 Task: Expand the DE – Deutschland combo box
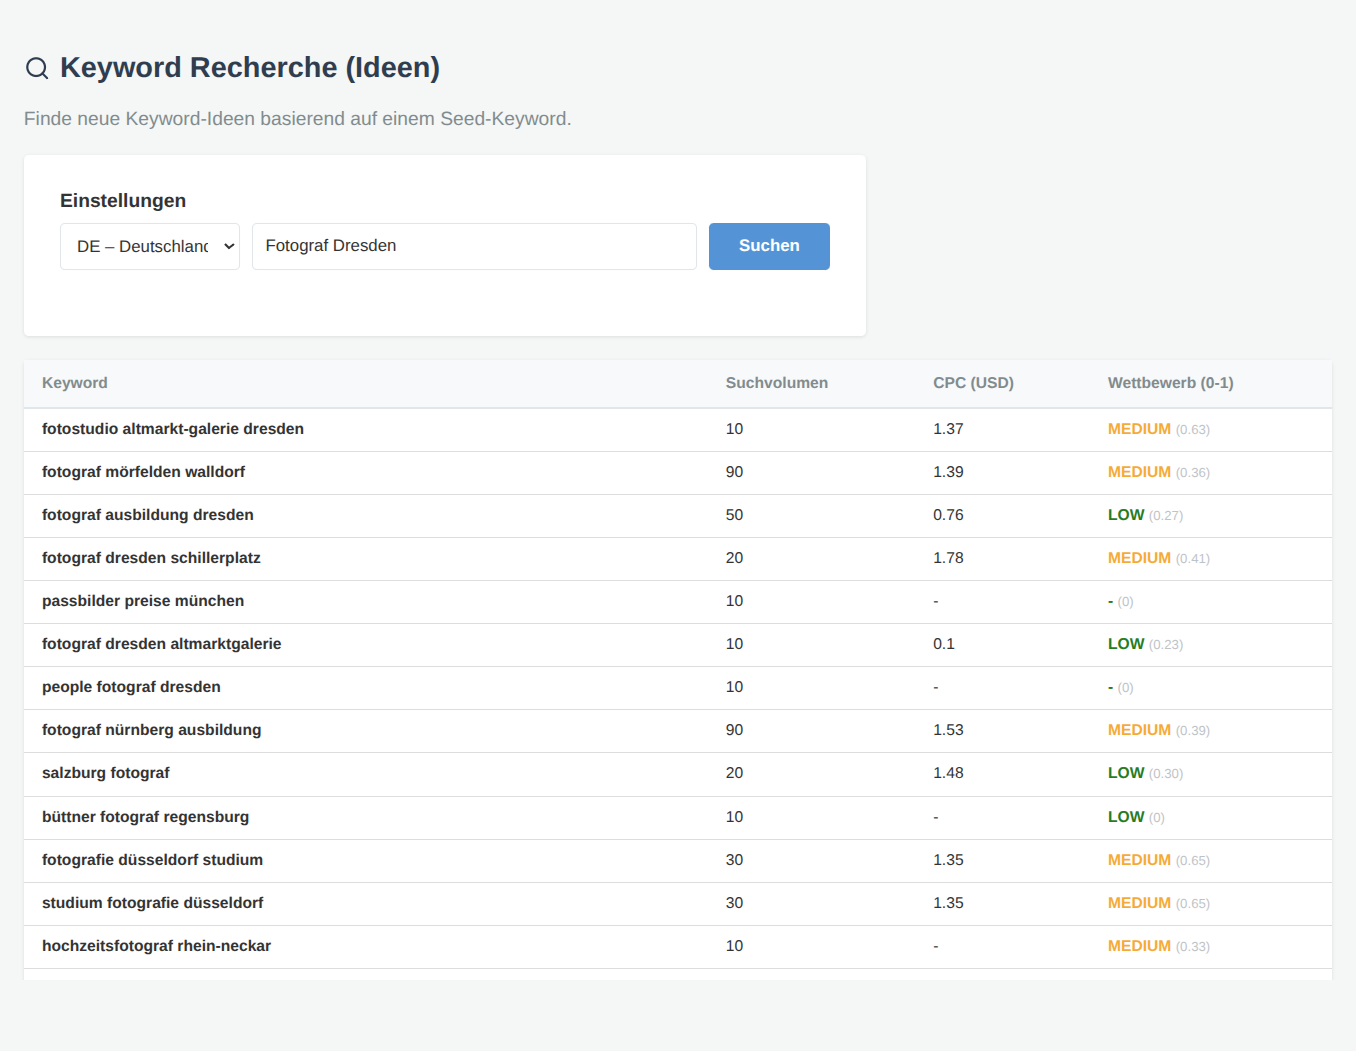click(x=149, y=246)
